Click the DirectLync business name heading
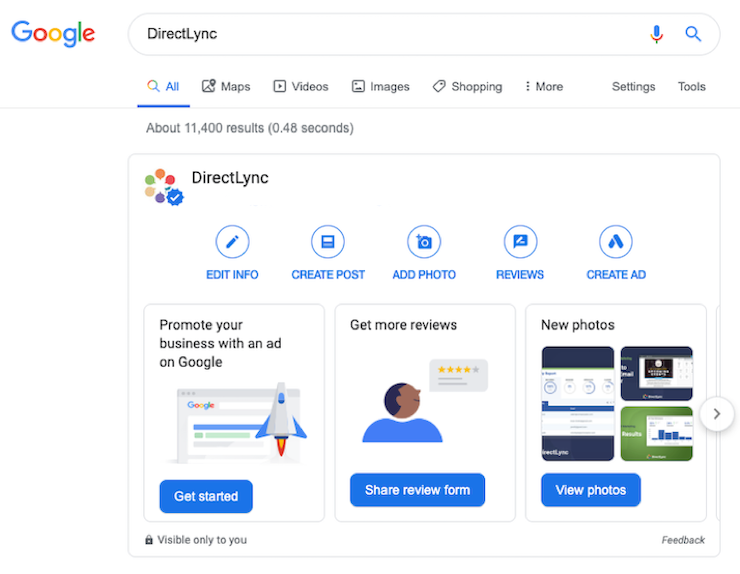Viewport: 740px width, 574px height. click(230, 177)
